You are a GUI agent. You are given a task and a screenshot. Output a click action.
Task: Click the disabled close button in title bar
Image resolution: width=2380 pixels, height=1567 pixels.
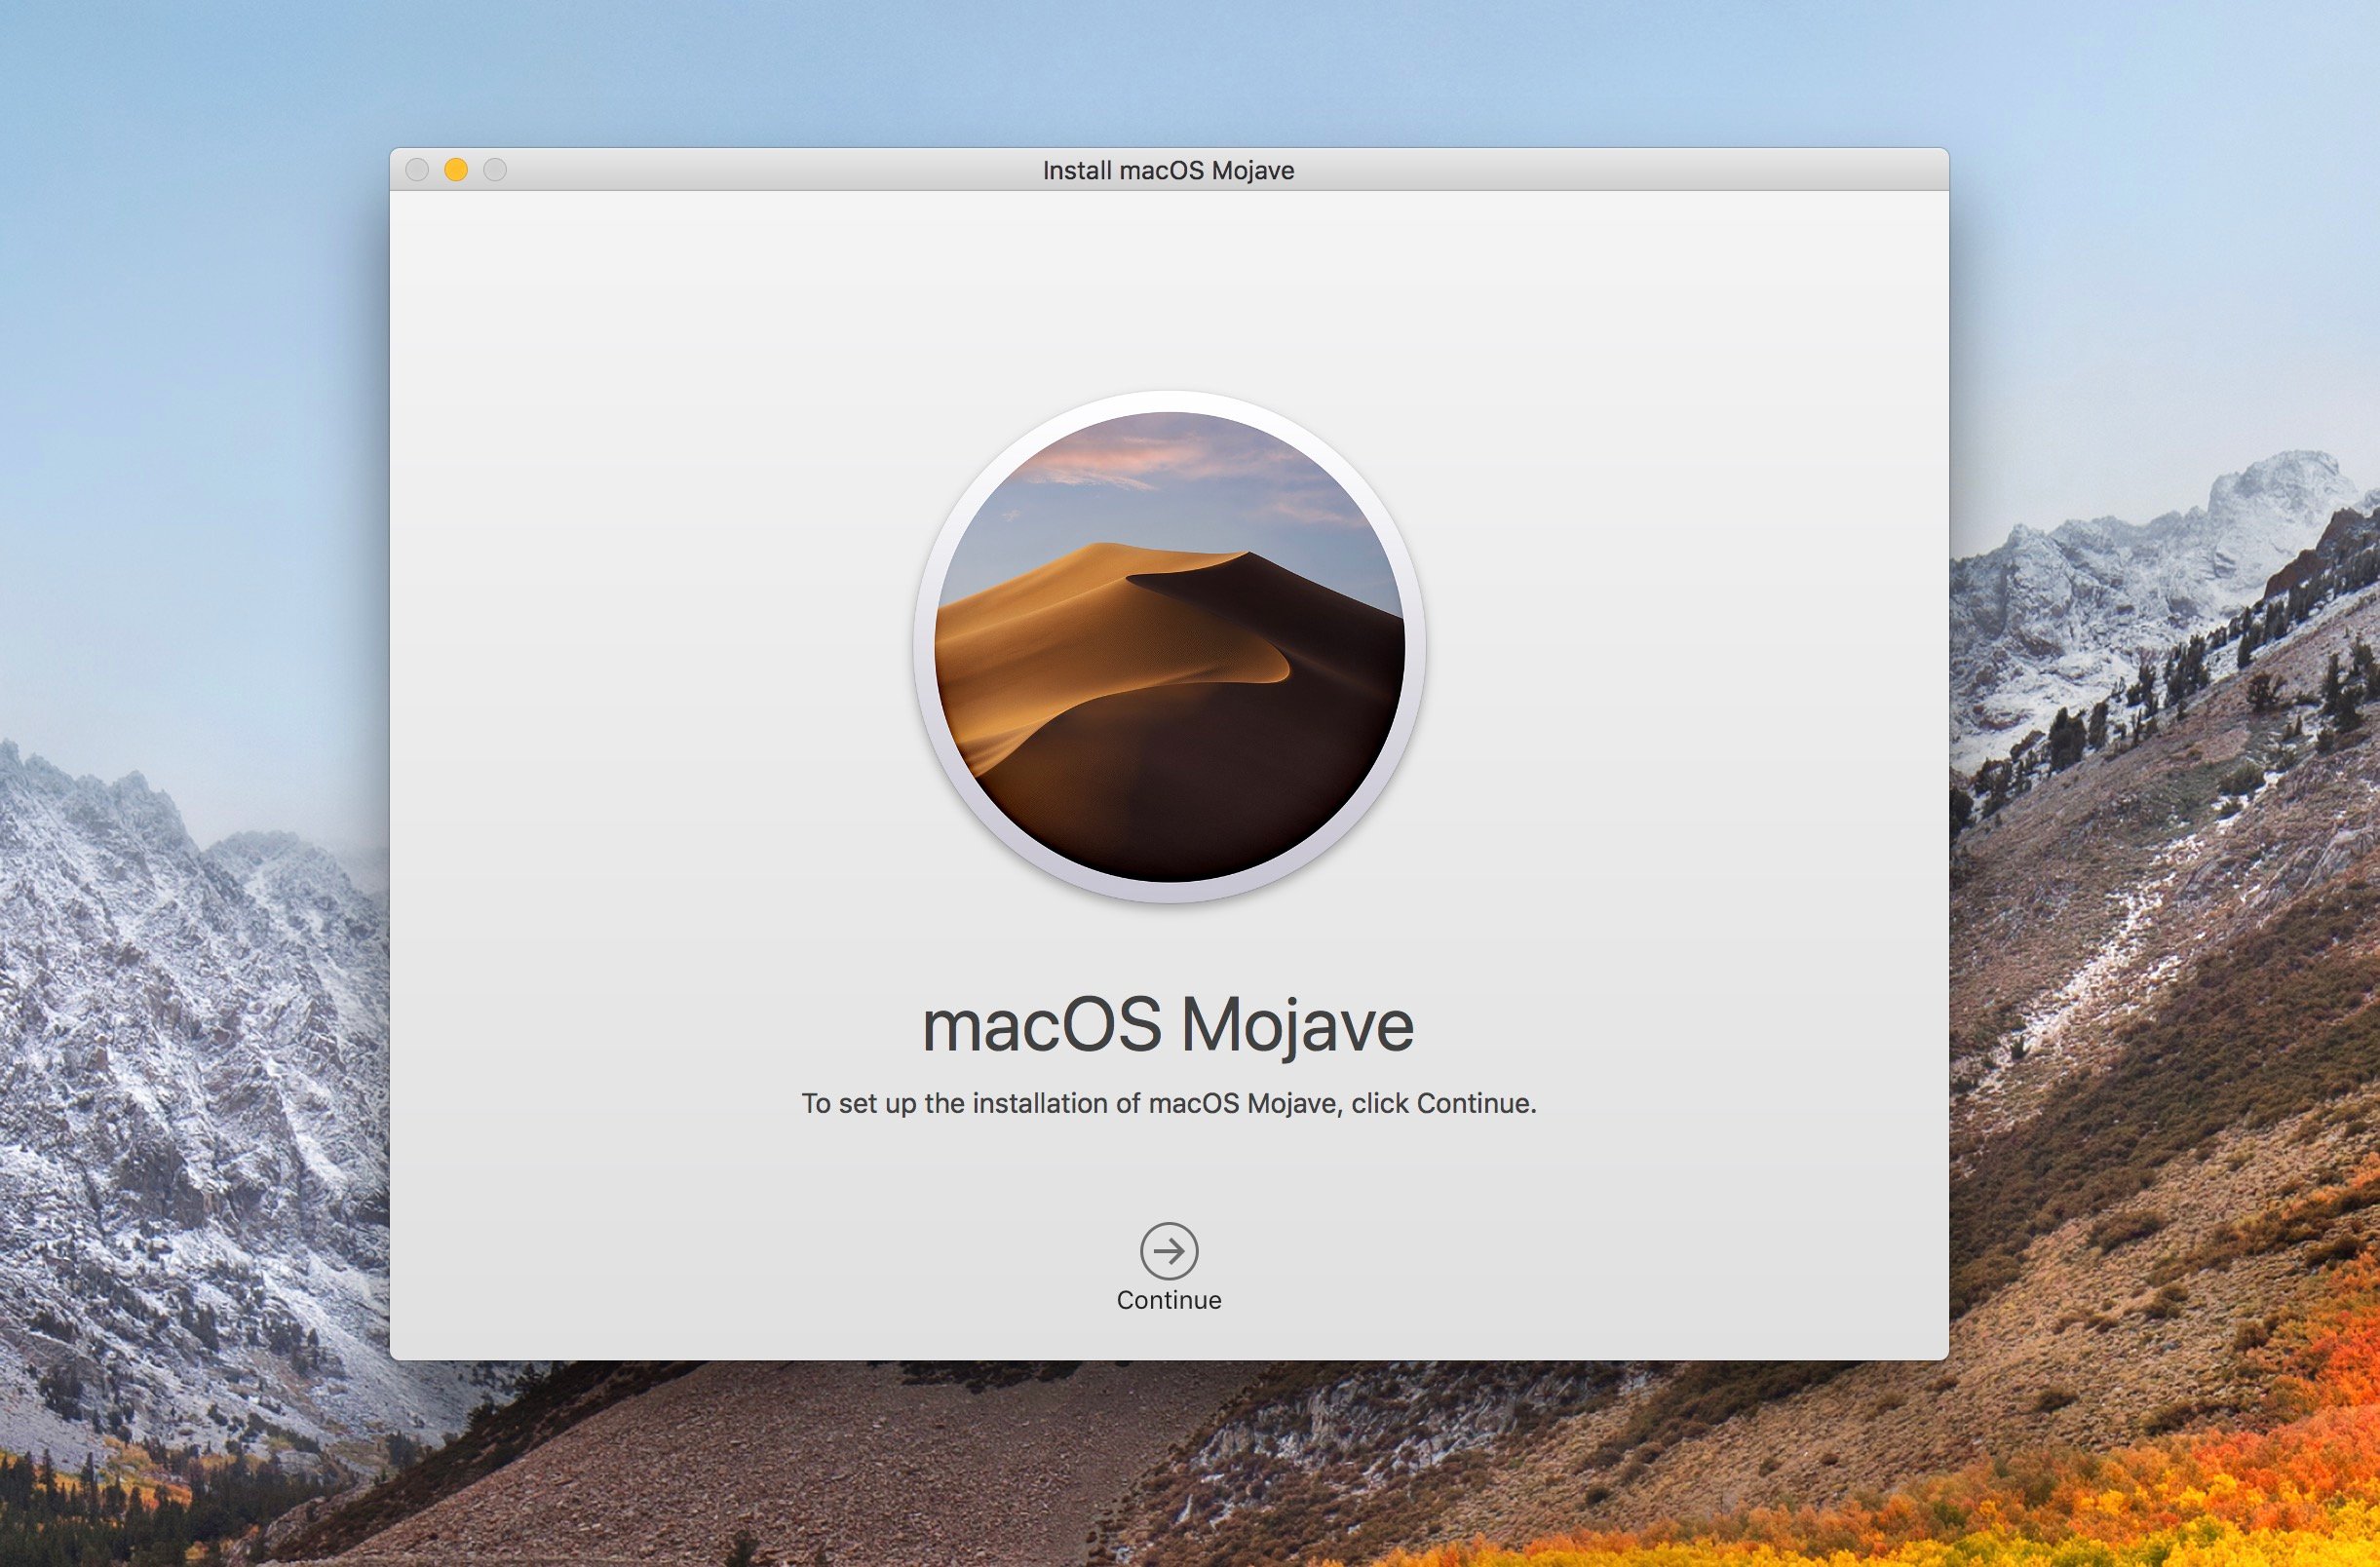[x=417, y=170]
